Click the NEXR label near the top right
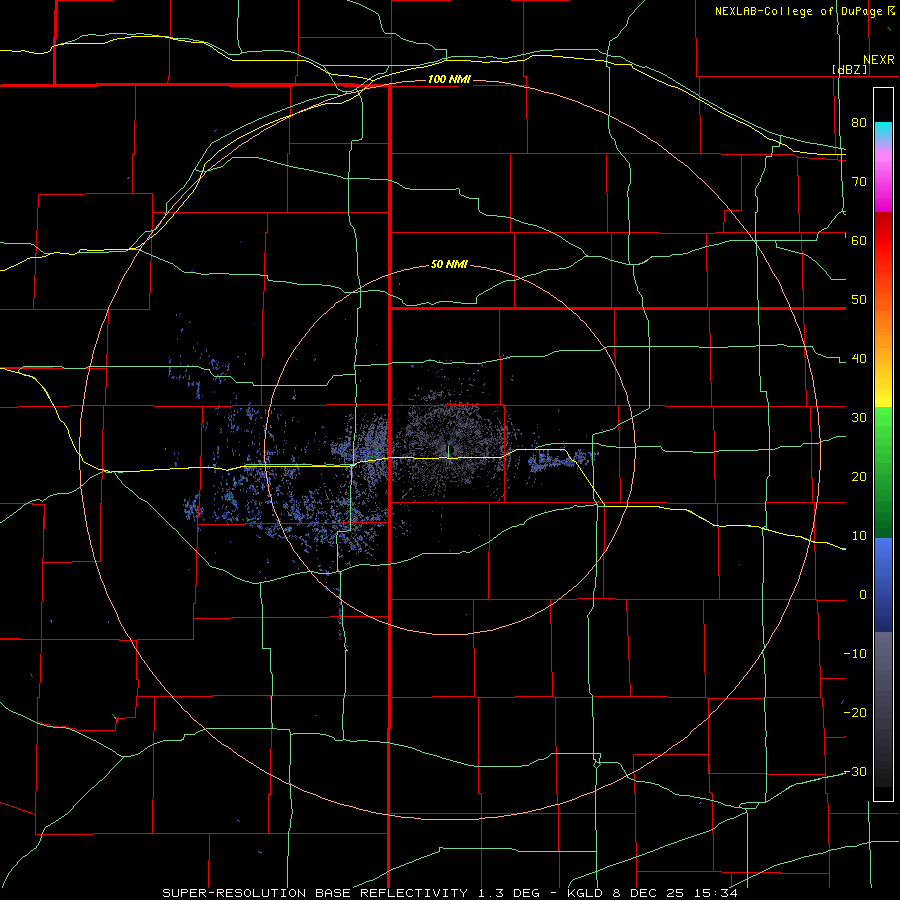The width and height of the screenshot is (900, 900). [x=879, y=60]
